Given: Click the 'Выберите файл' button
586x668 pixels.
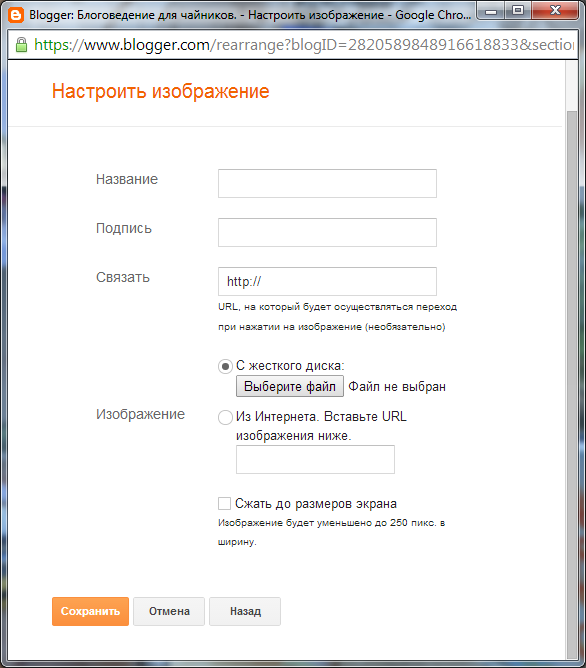Looking at the screenshot, I should tap(290, 386).
